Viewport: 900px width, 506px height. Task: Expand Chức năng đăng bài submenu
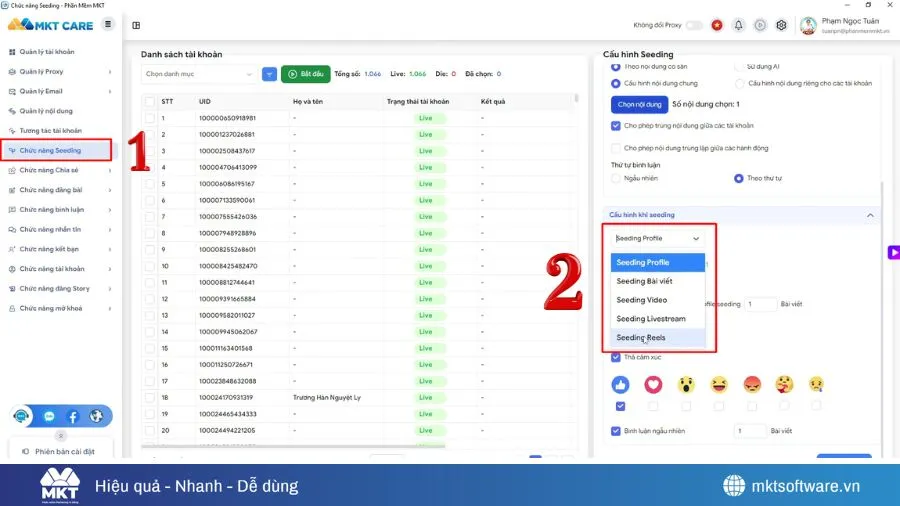(x=110, y=190)
